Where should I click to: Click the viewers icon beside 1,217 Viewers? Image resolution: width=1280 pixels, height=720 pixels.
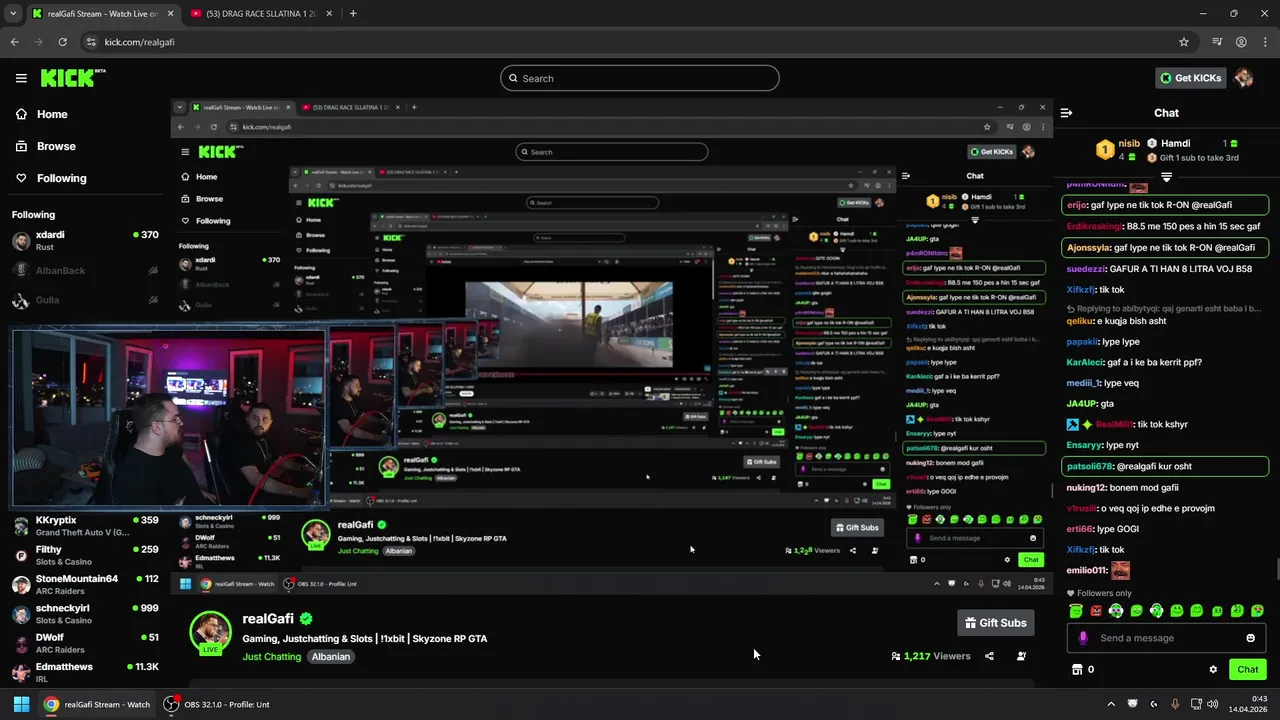(x=896, y=656)
